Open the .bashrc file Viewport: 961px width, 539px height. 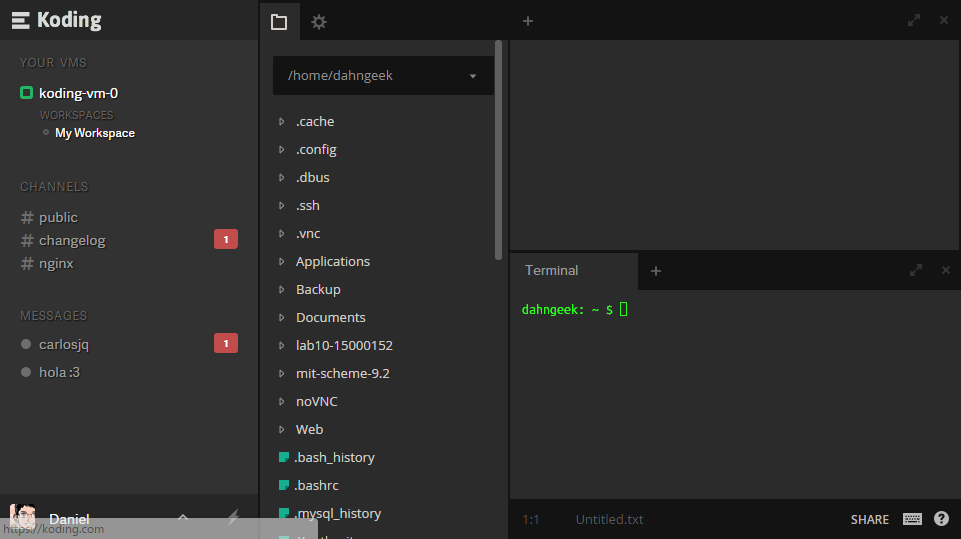pos(309,485)
